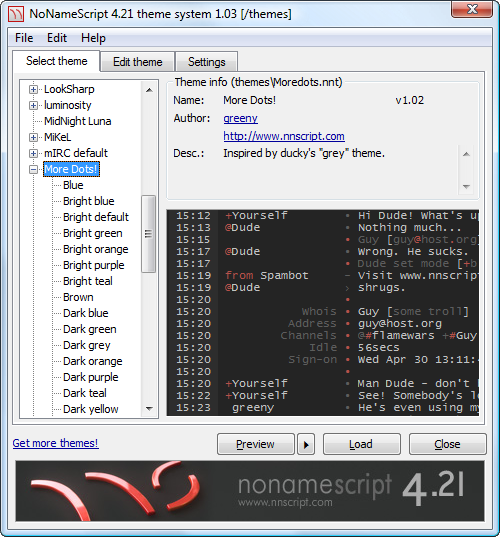
Task: Select the Brown scheme
Action: [78, 297]
